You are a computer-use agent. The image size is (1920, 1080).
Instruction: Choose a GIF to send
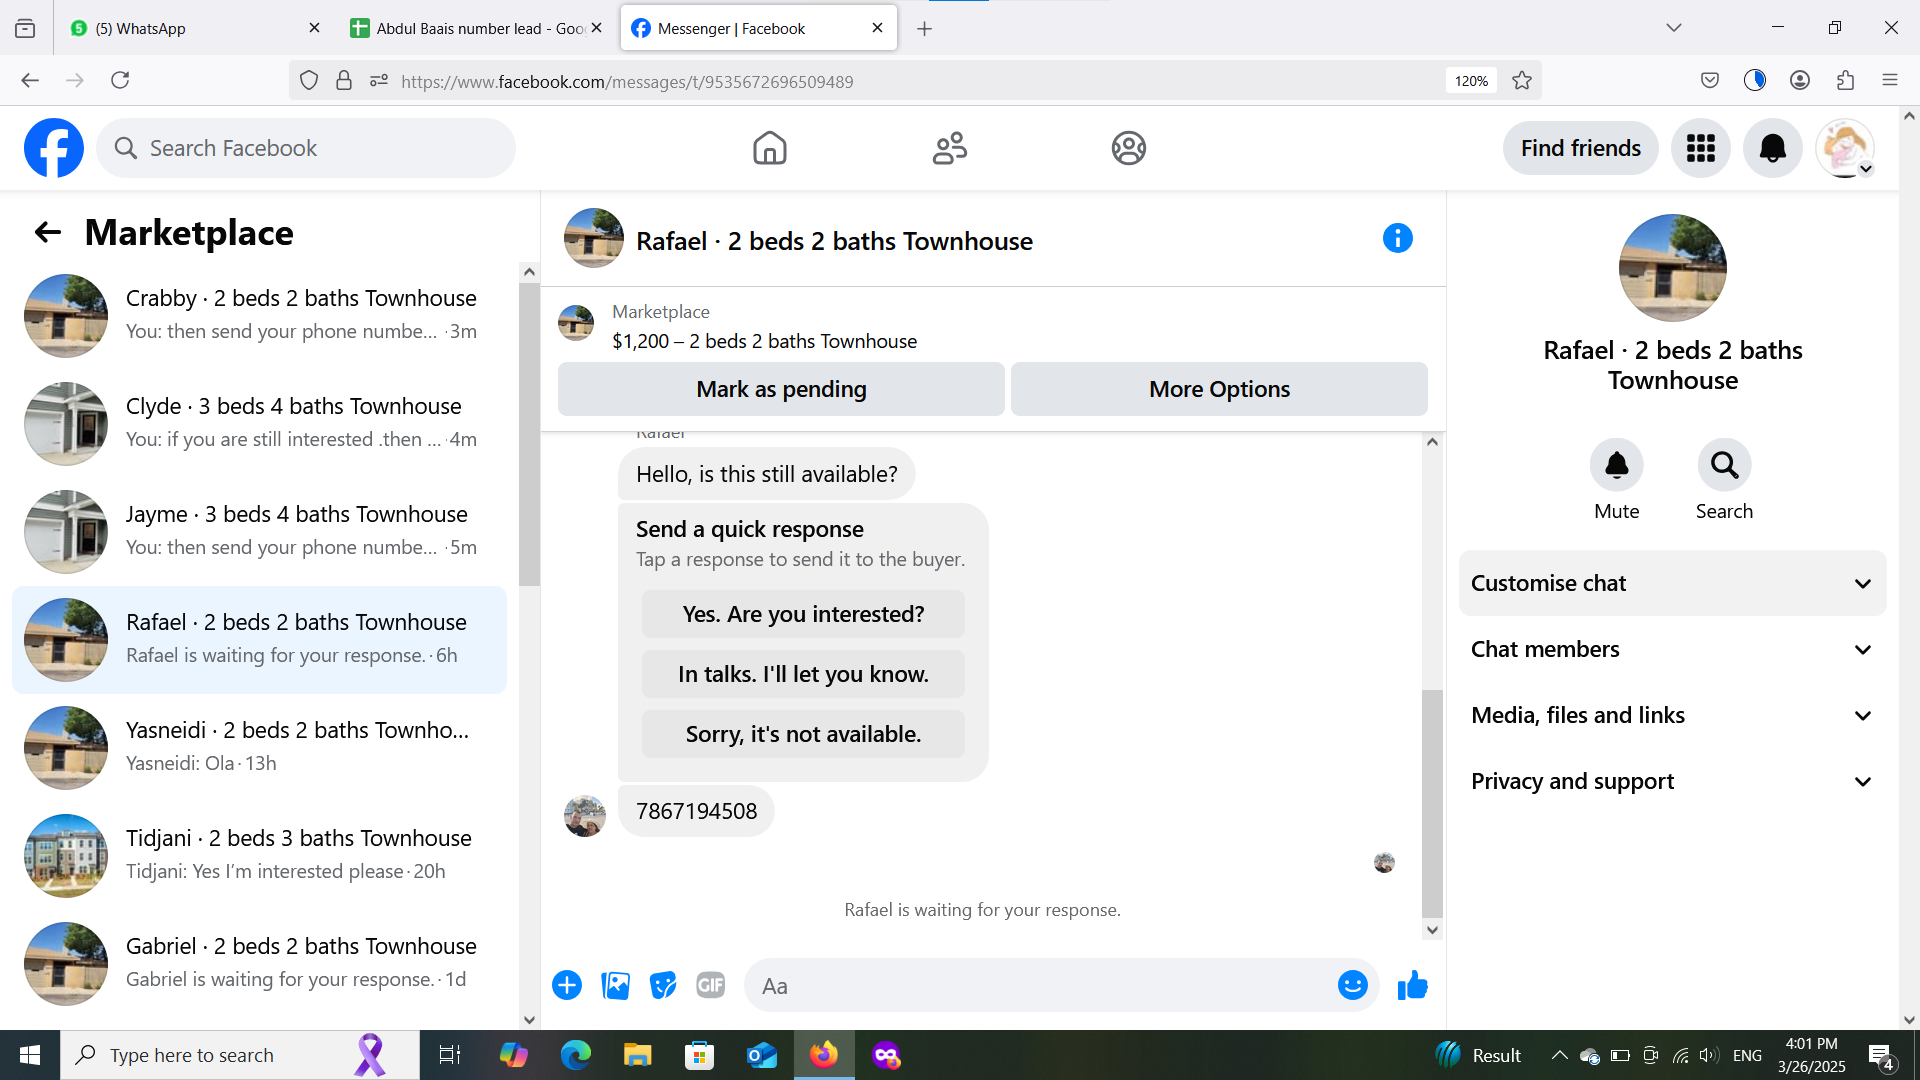pos(710,985)
